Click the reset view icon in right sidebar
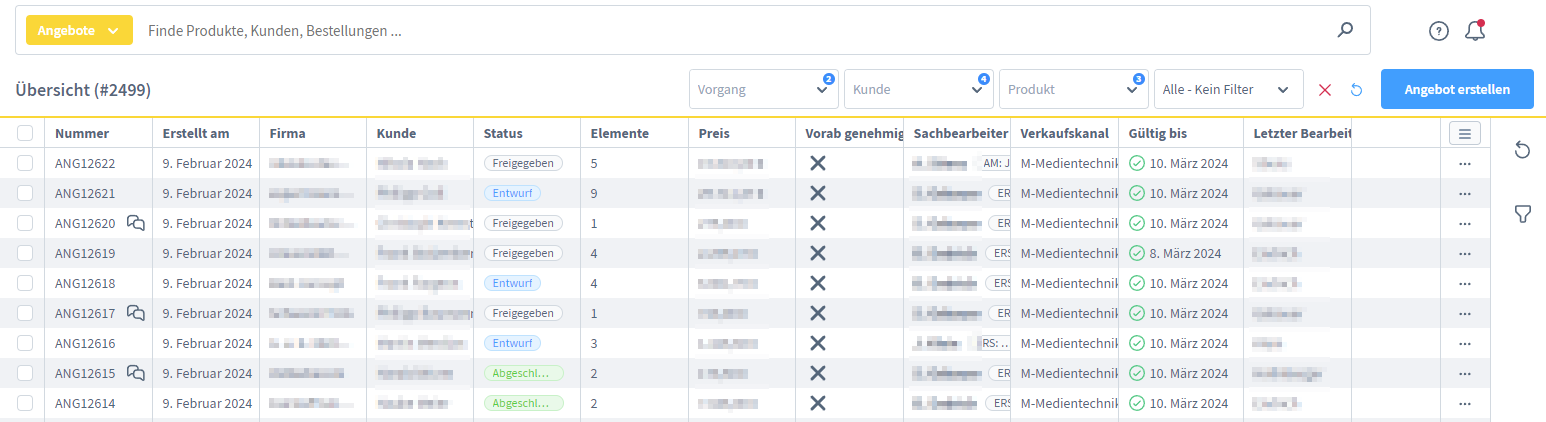 point(1522,150)
